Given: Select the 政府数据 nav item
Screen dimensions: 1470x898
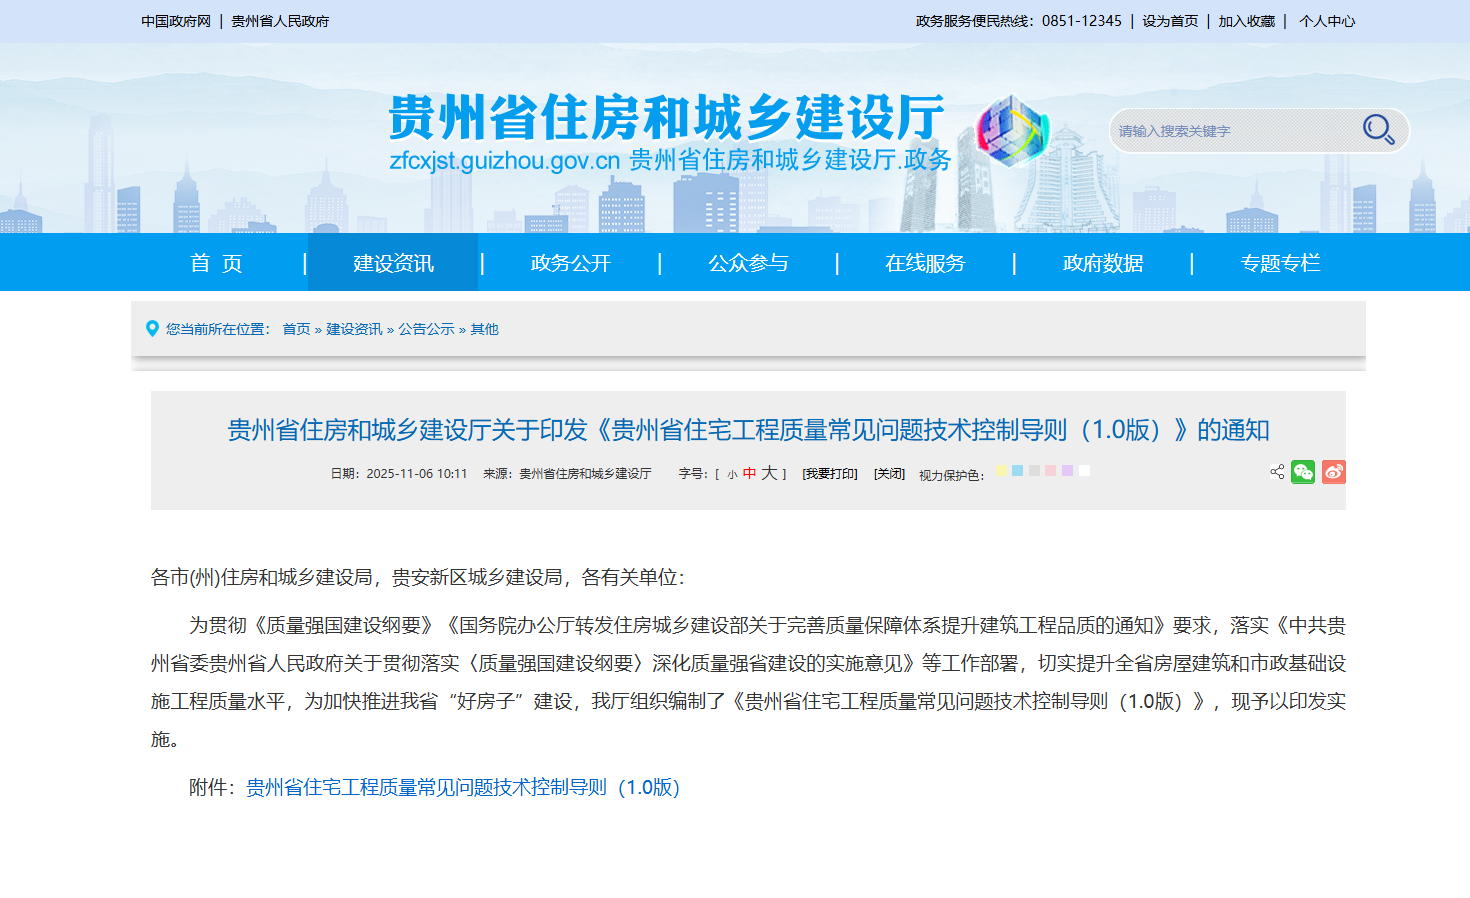Looking at the screenshot, I should [x=1102, y=262].
